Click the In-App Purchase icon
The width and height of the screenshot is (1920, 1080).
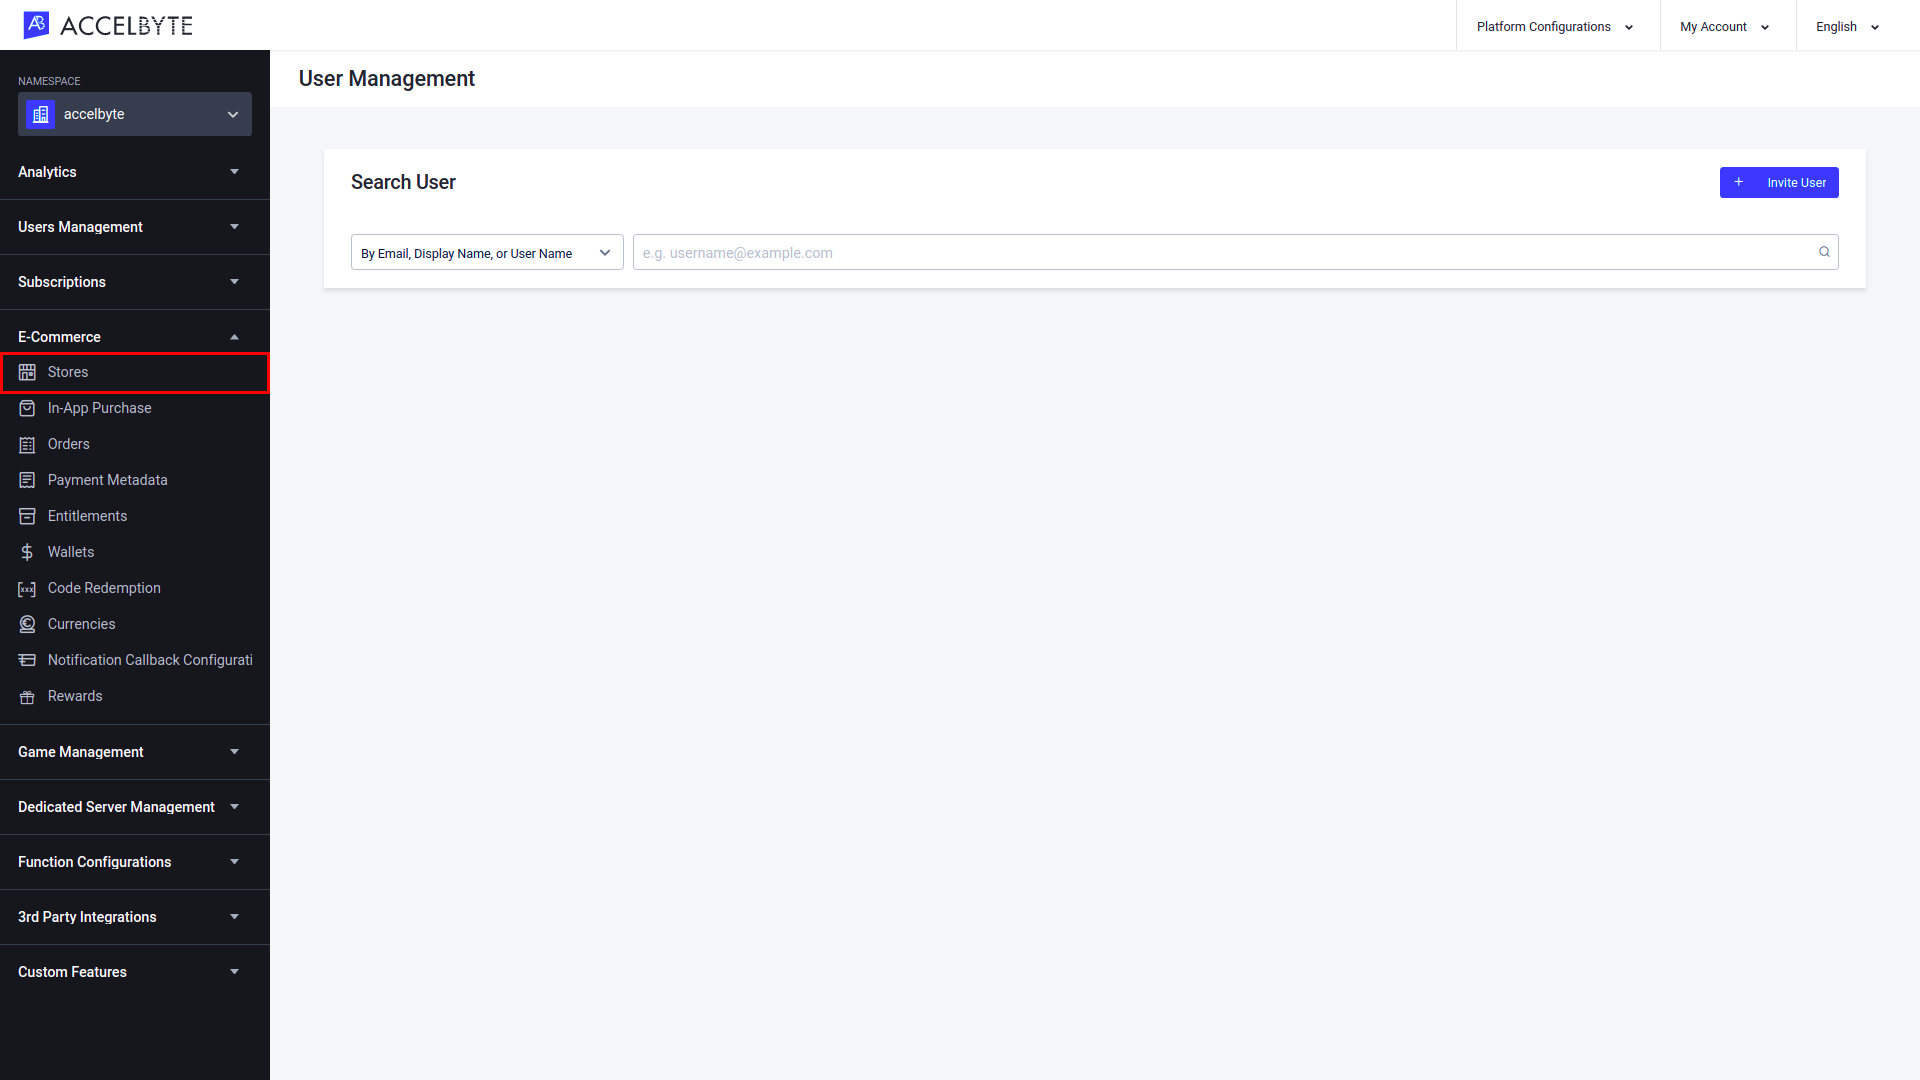click(x=26, y=407)
